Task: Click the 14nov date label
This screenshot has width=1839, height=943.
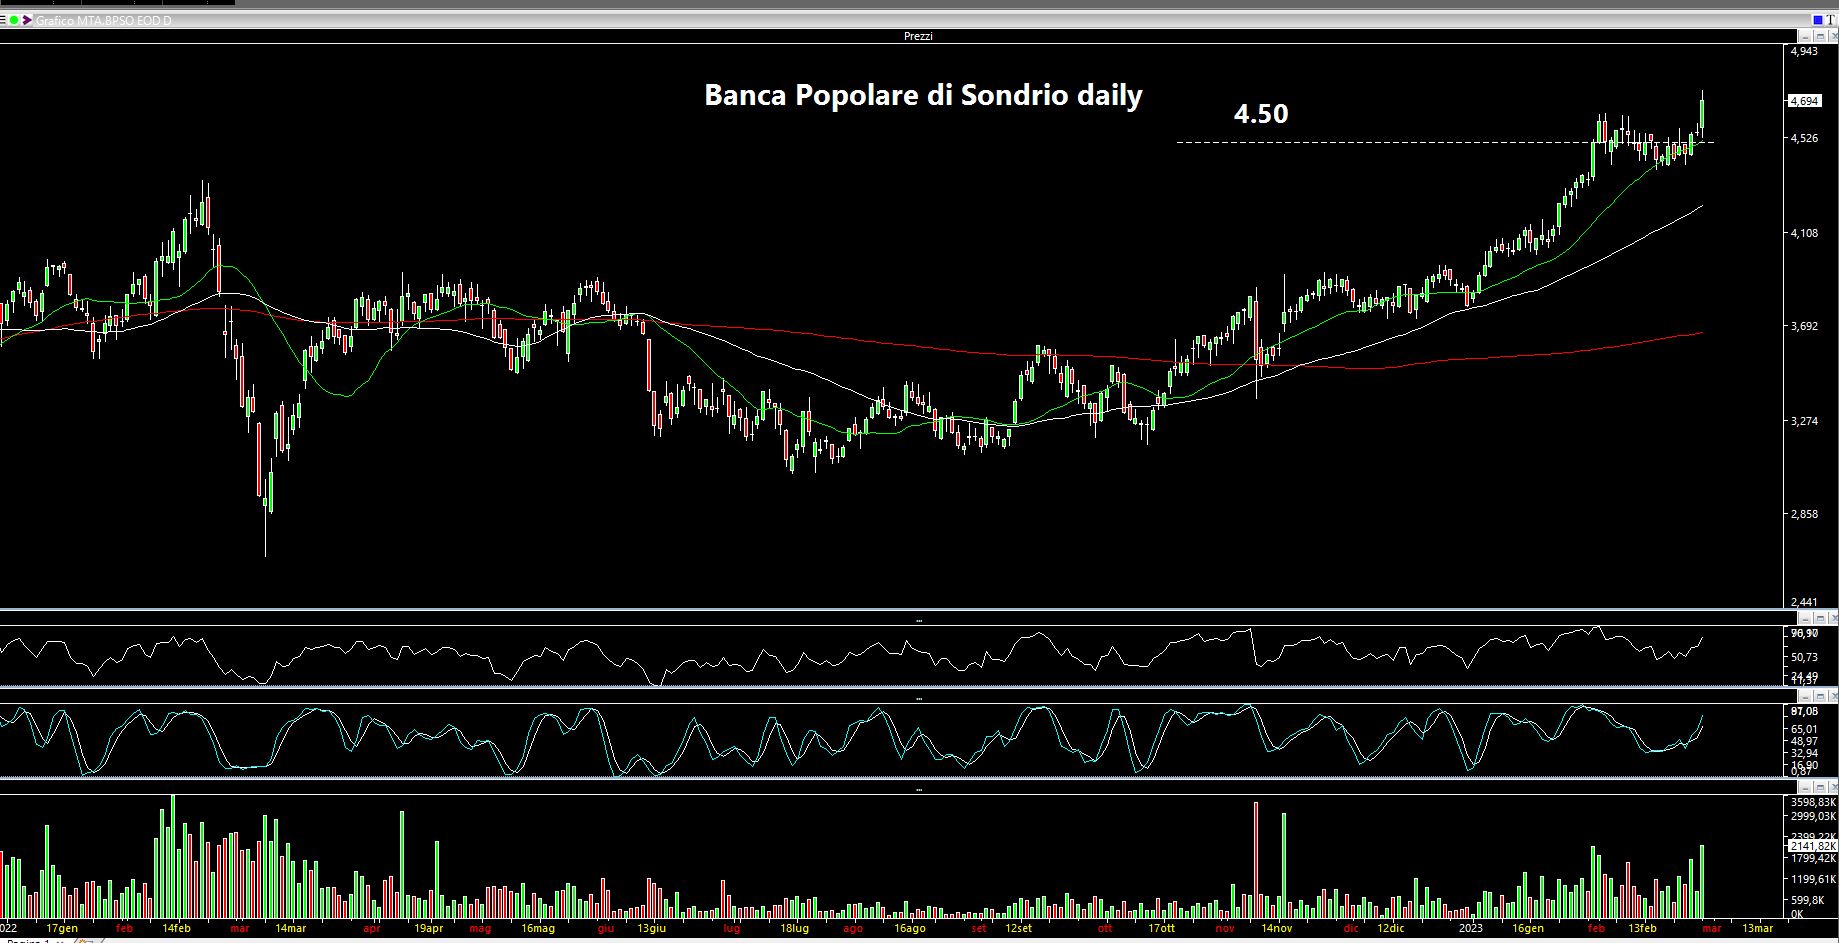Action: (x=1276, y=929)
